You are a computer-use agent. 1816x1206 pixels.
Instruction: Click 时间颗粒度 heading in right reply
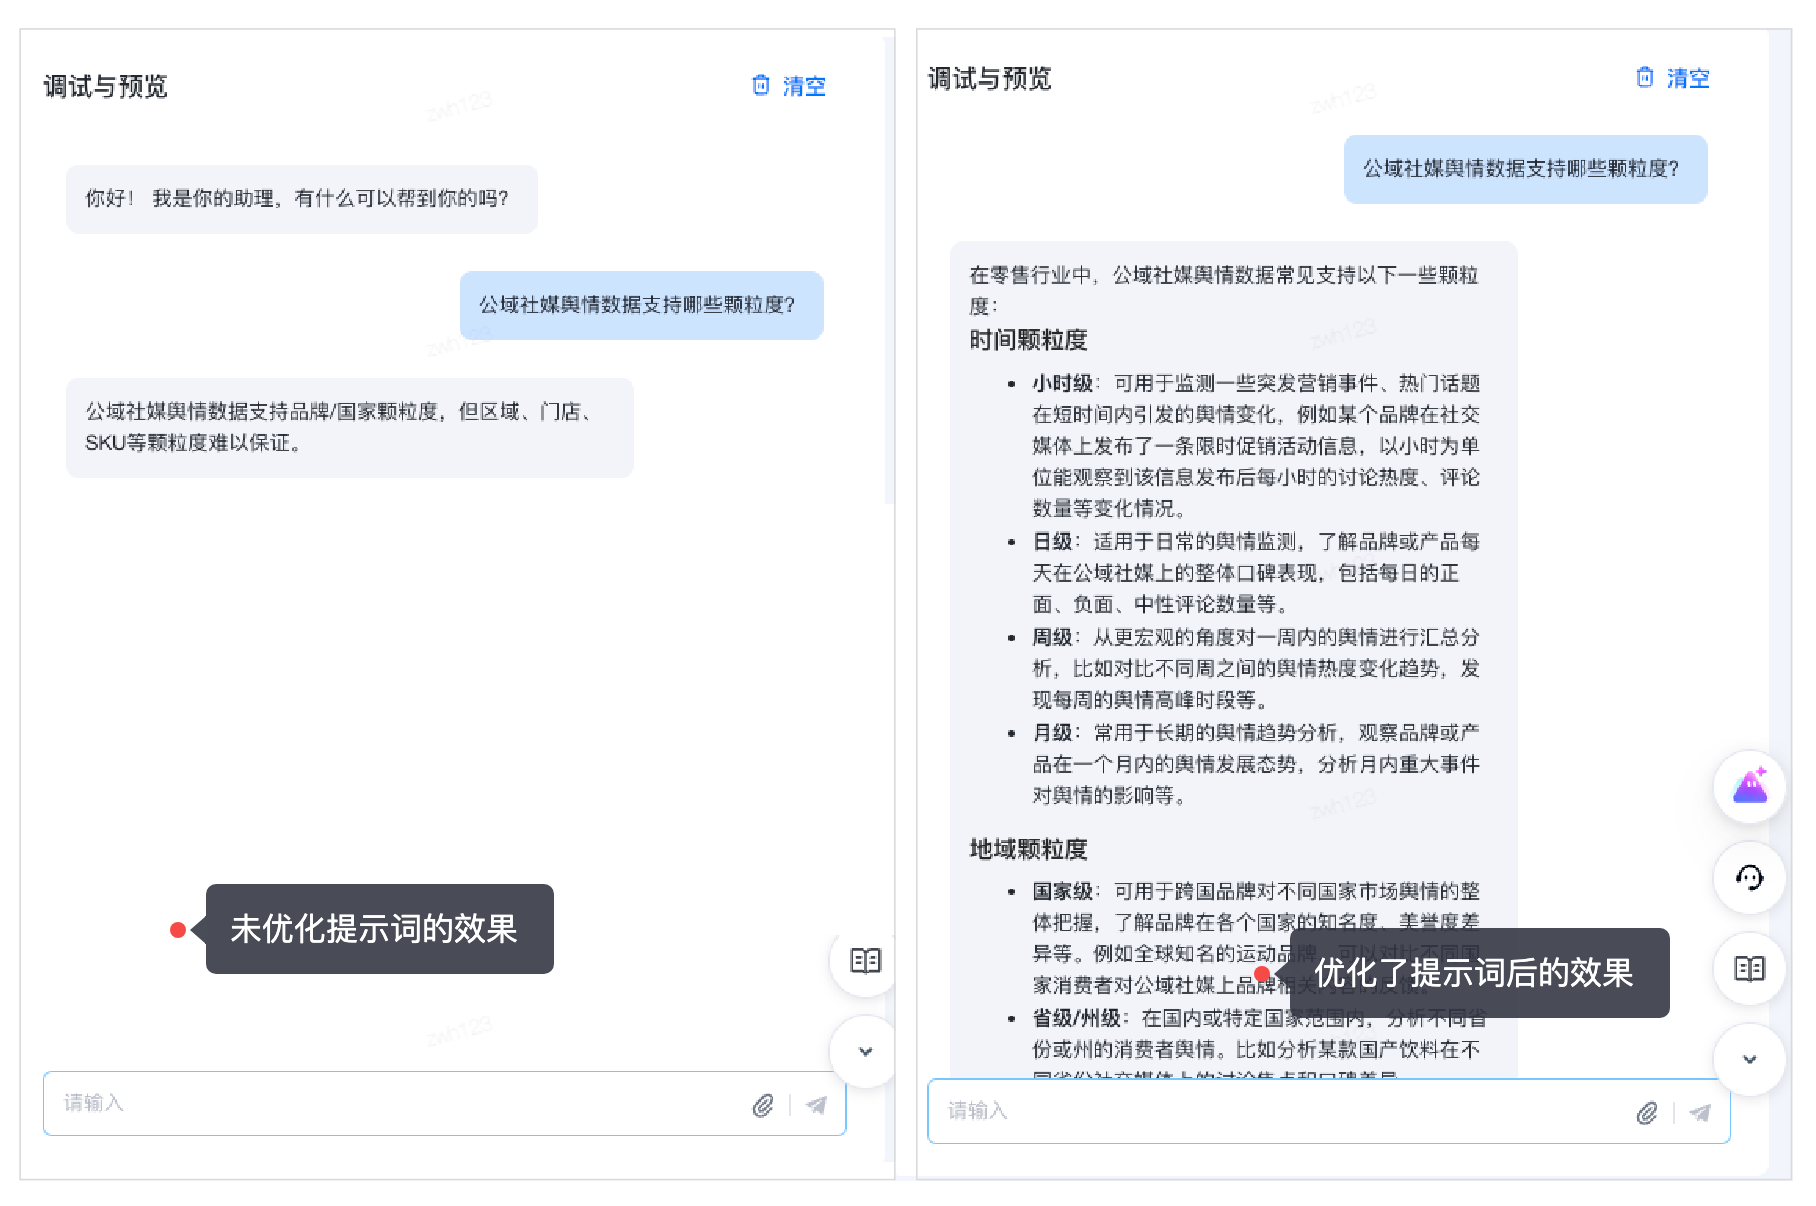tap(1028, 340)
